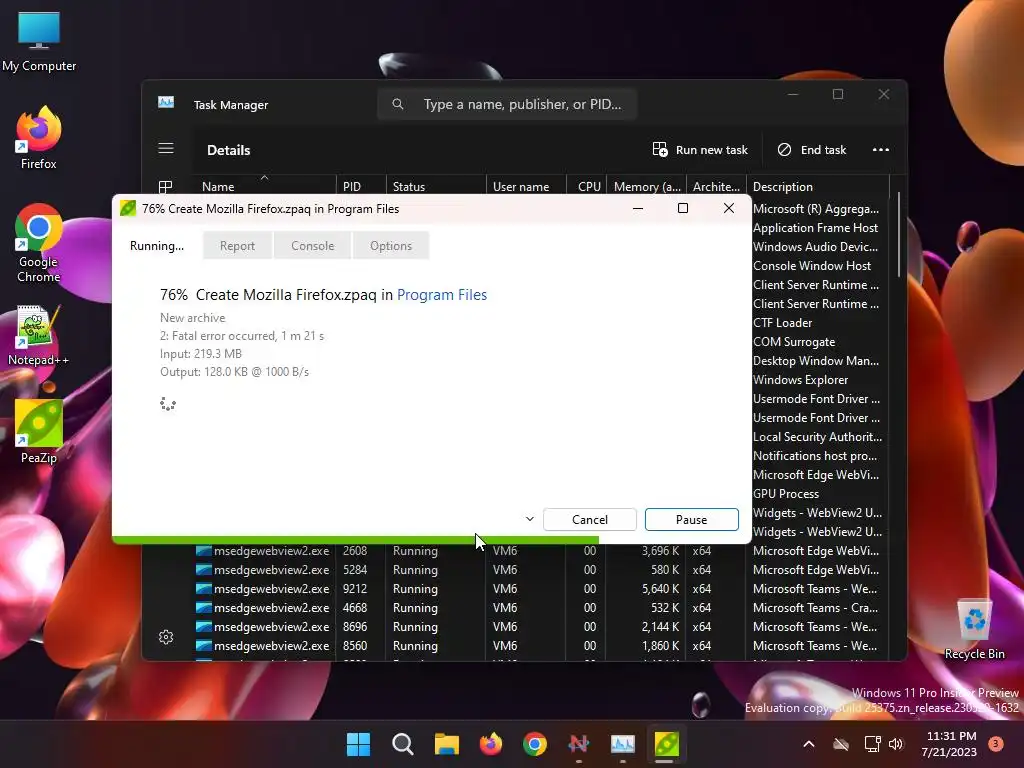
Task: Click the Task Manager app logo icon
Action: [x=166, y=103]
